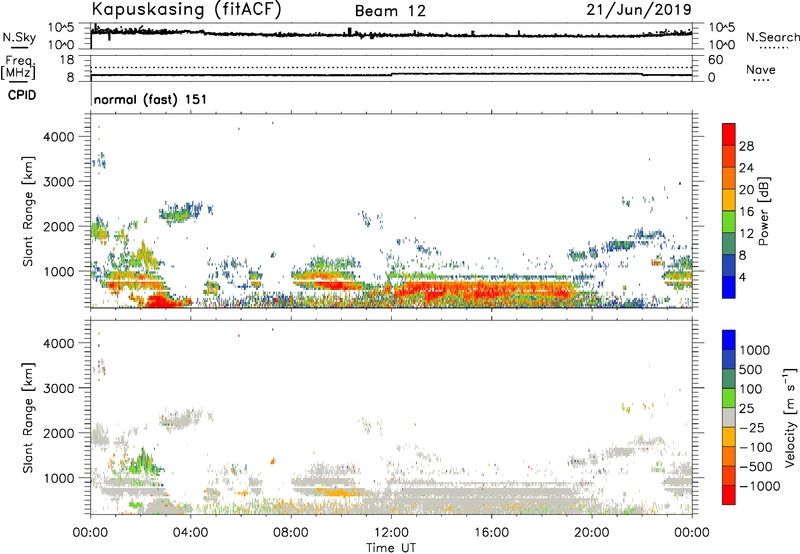Click the '16:00' time tick label
Screen dimensions: 800x554
491,533
